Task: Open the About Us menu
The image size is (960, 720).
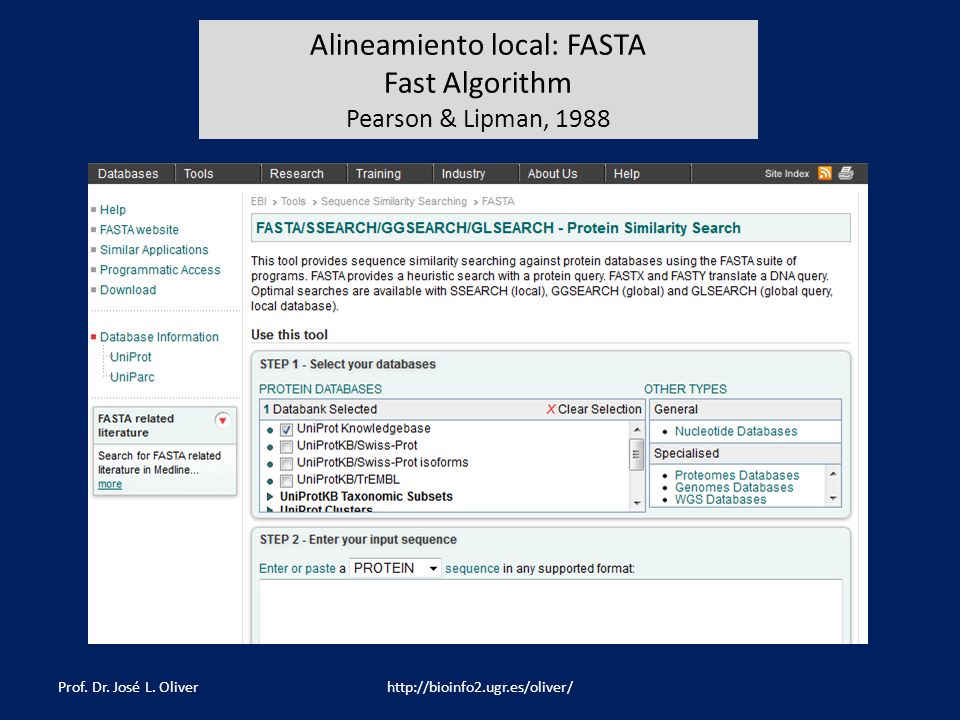Action: pos(552,174)
